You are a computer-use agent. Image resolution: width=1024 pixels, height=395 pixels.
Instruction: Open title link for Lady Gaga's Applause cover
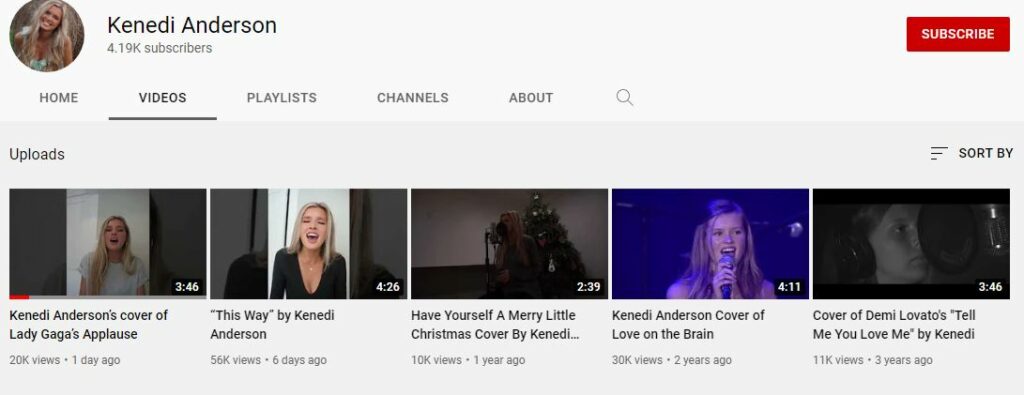(89, 324)
